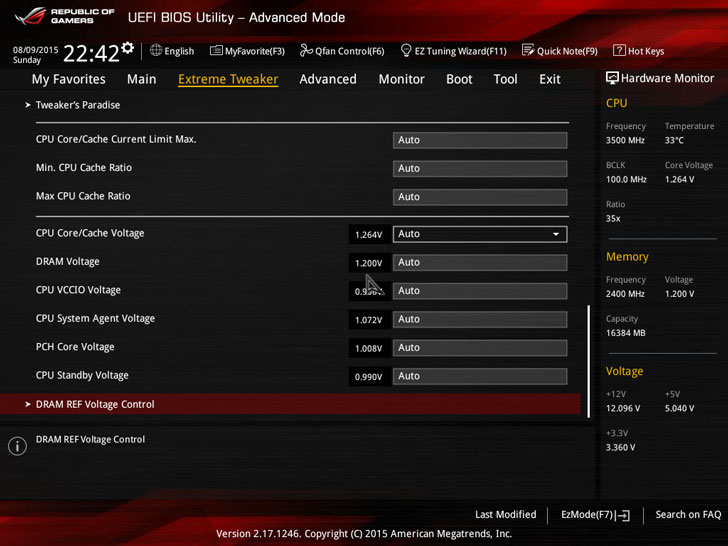Image resolution: width=728 pixels, height=546 pixels.
Task: Click CPU VCCIO Voltage Auto field
Action: coord(480,291)
